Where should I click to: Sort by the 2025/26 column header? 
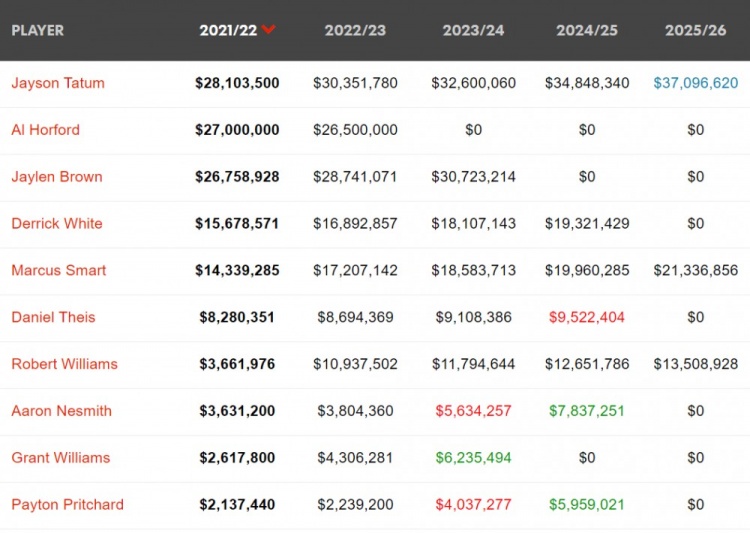point(695,31)
